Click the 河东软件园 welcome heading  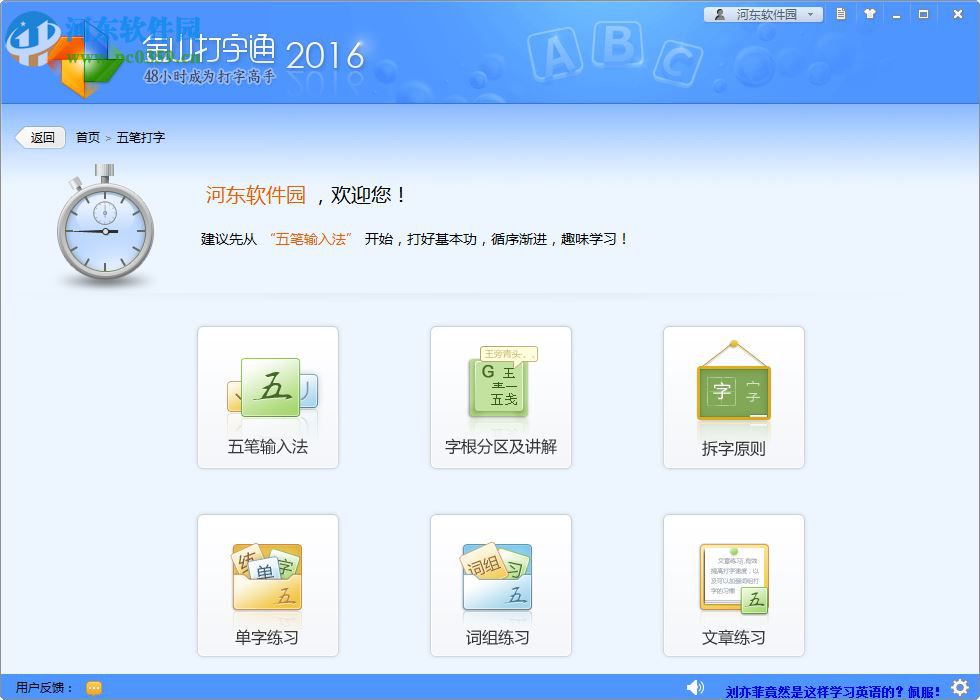pos(254,195)
